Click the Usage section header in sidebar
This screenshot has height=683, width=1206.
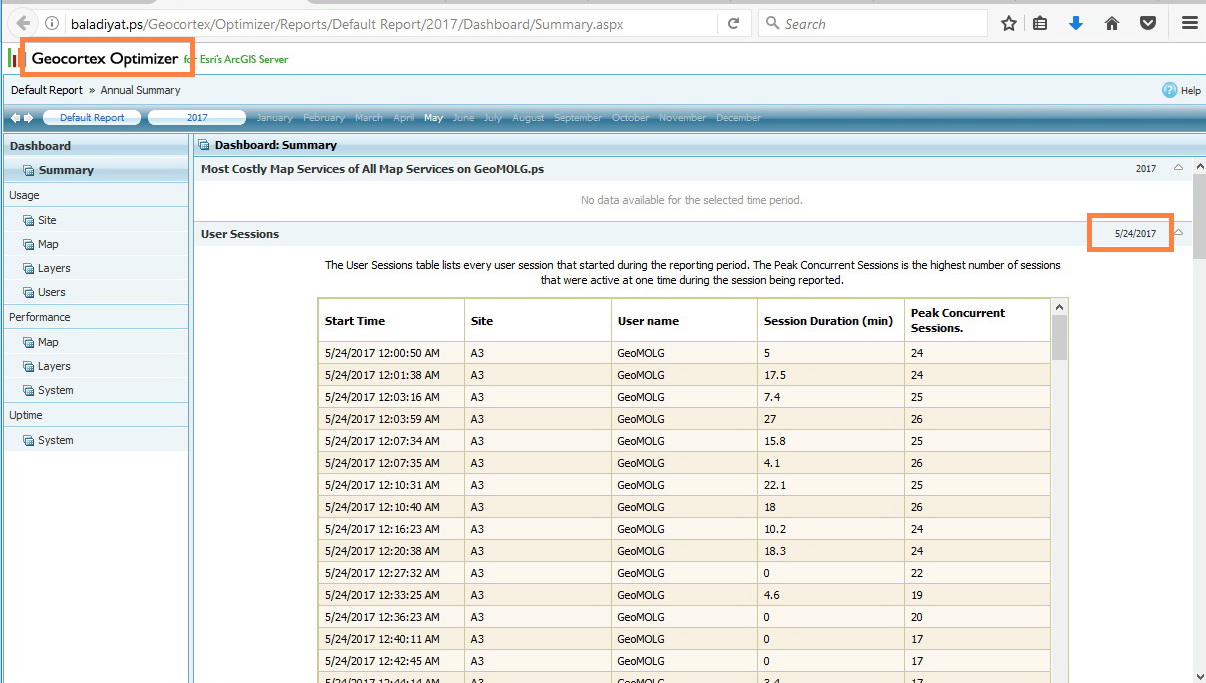click(x=96, y=195)
